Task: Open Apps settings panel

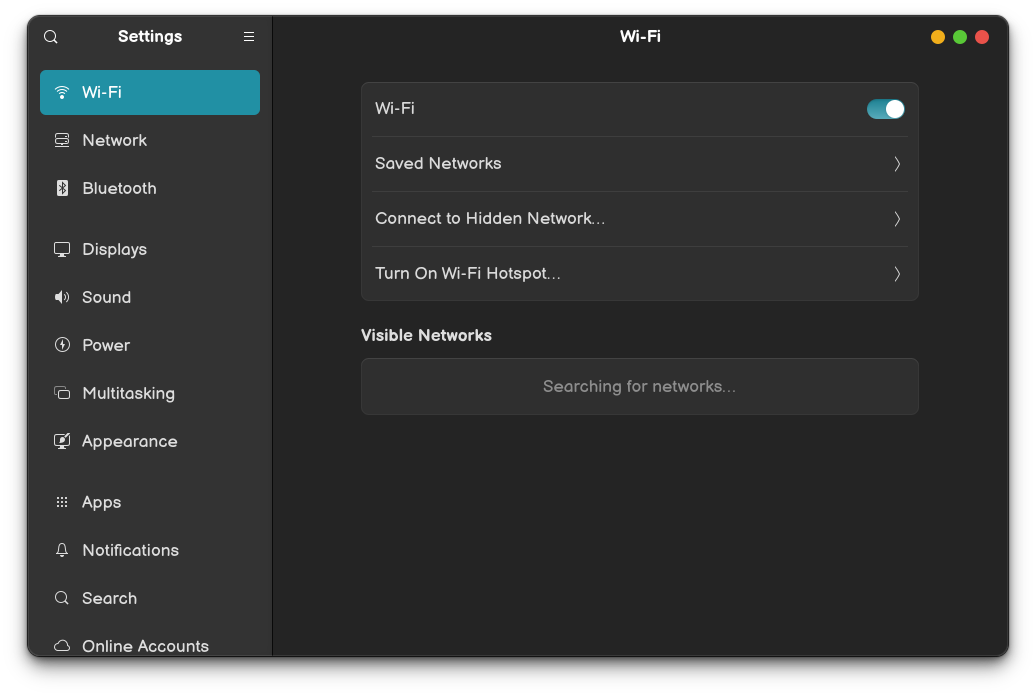Action: [x=150, y=502]
